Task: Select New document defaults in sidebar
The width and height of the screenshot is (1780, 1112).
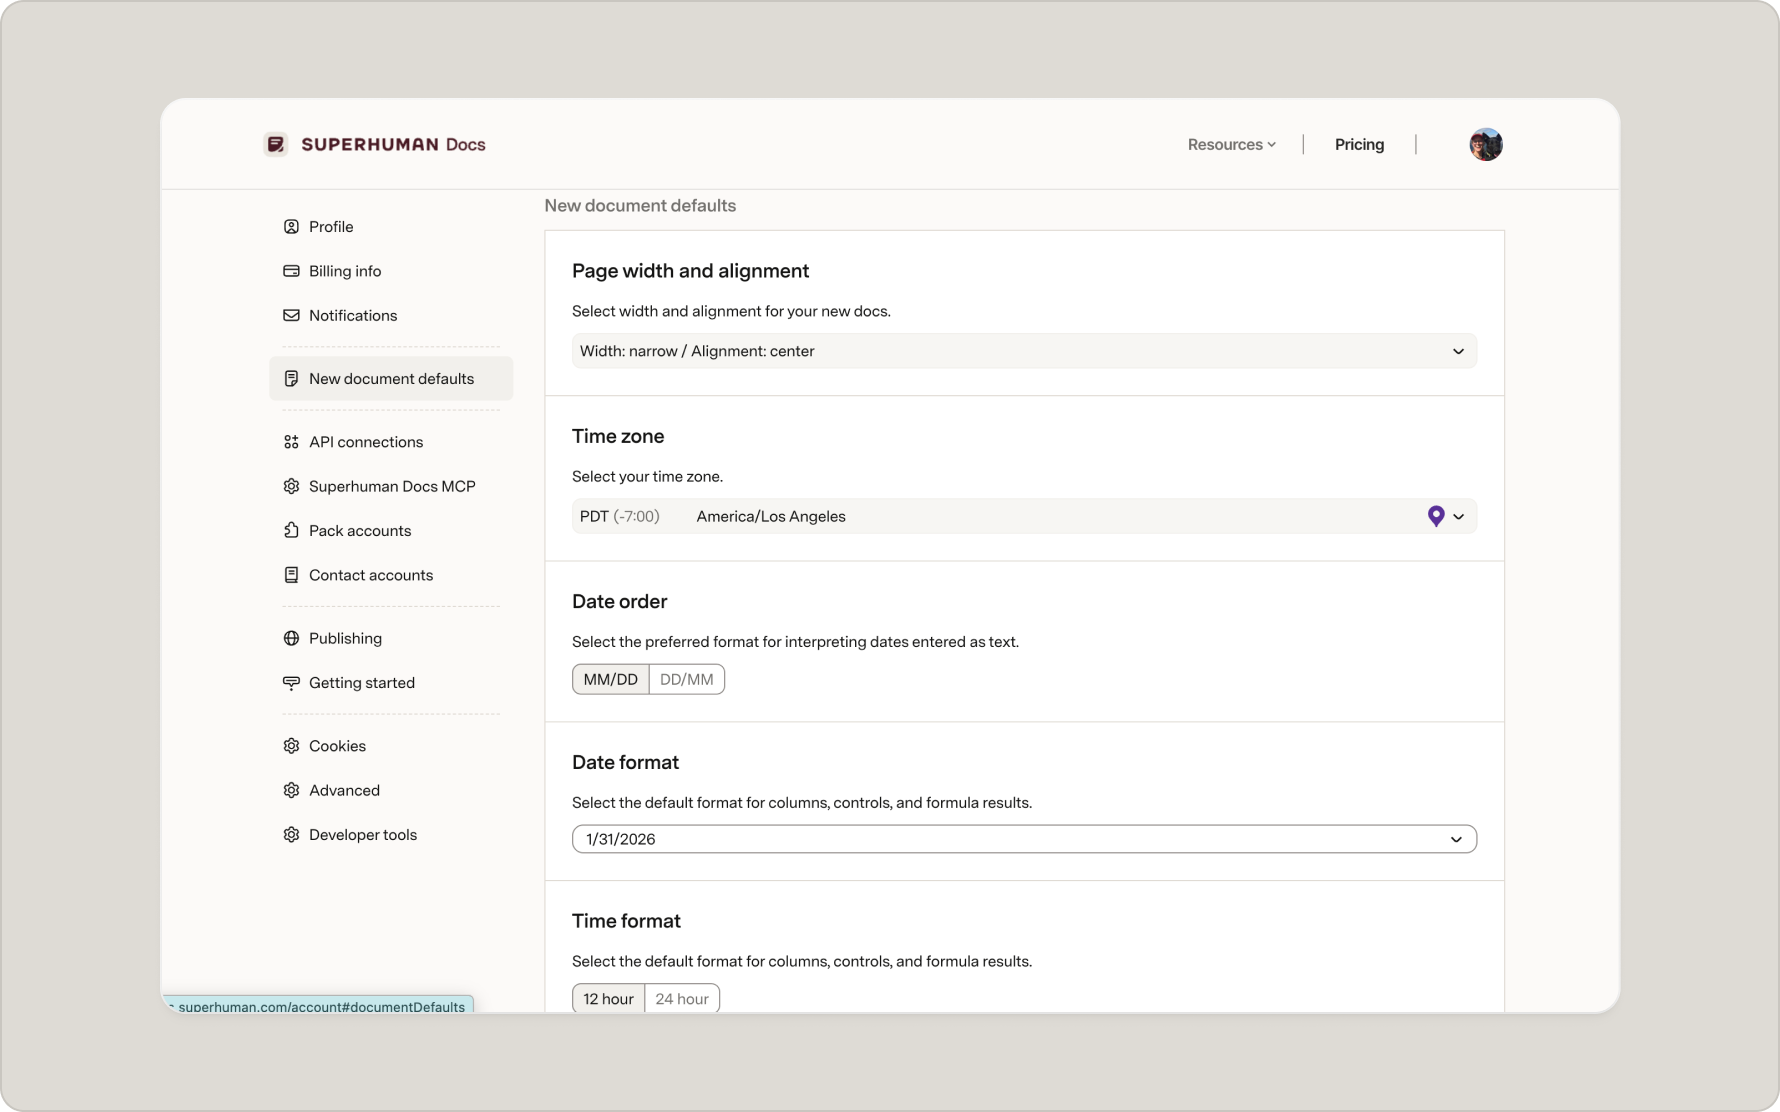Action: pyautogui.click(x=391, y=379)
